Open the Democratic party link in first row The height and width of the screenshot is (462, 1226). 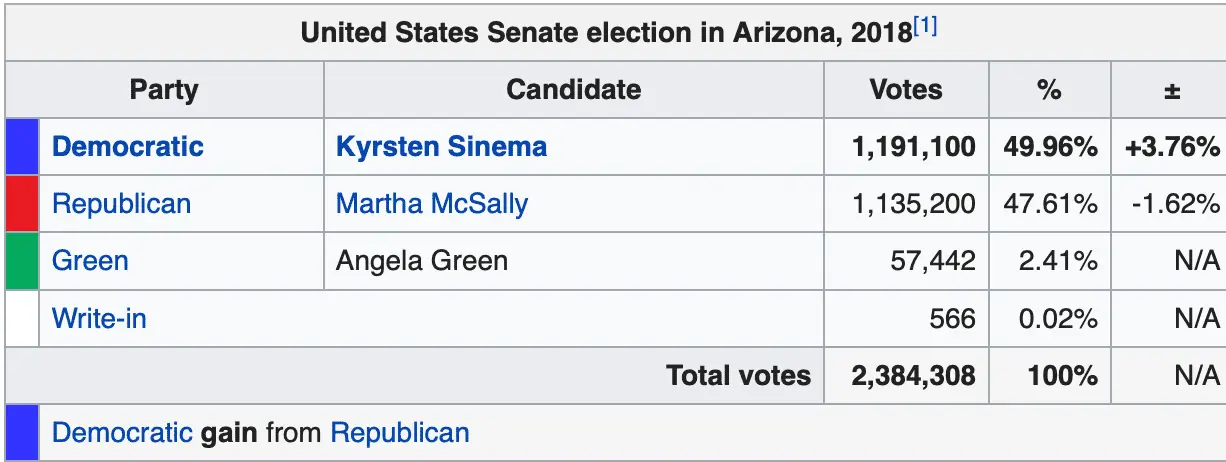127,147
